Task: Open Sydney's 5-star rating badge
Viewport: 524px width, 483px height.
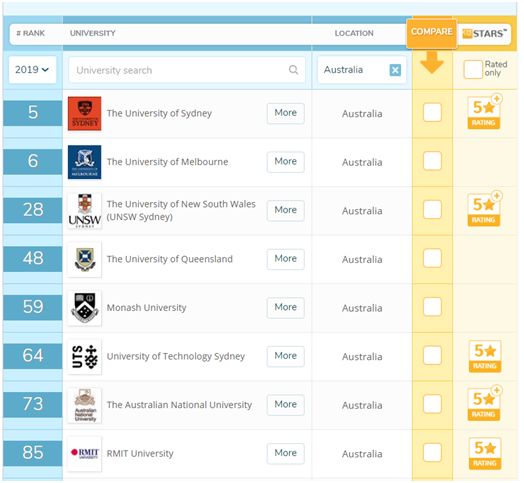Action: [484, 112]
